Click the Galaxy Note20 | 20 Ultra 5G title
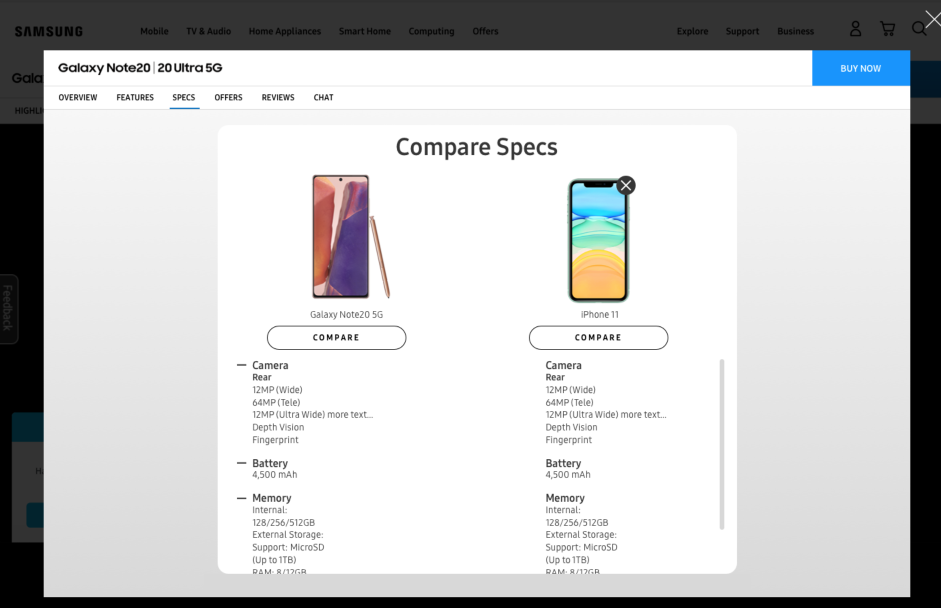 coord(140,68)
